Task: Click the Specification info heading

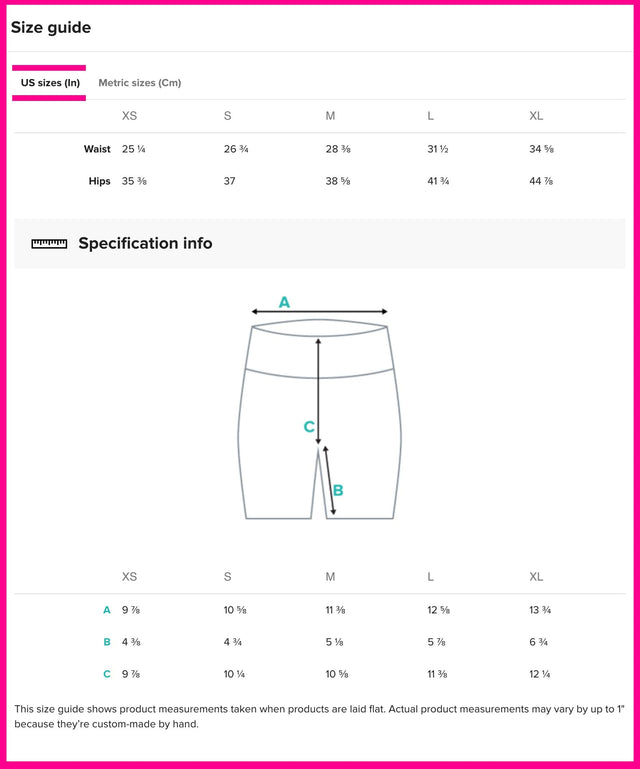Action: point(145,243)
